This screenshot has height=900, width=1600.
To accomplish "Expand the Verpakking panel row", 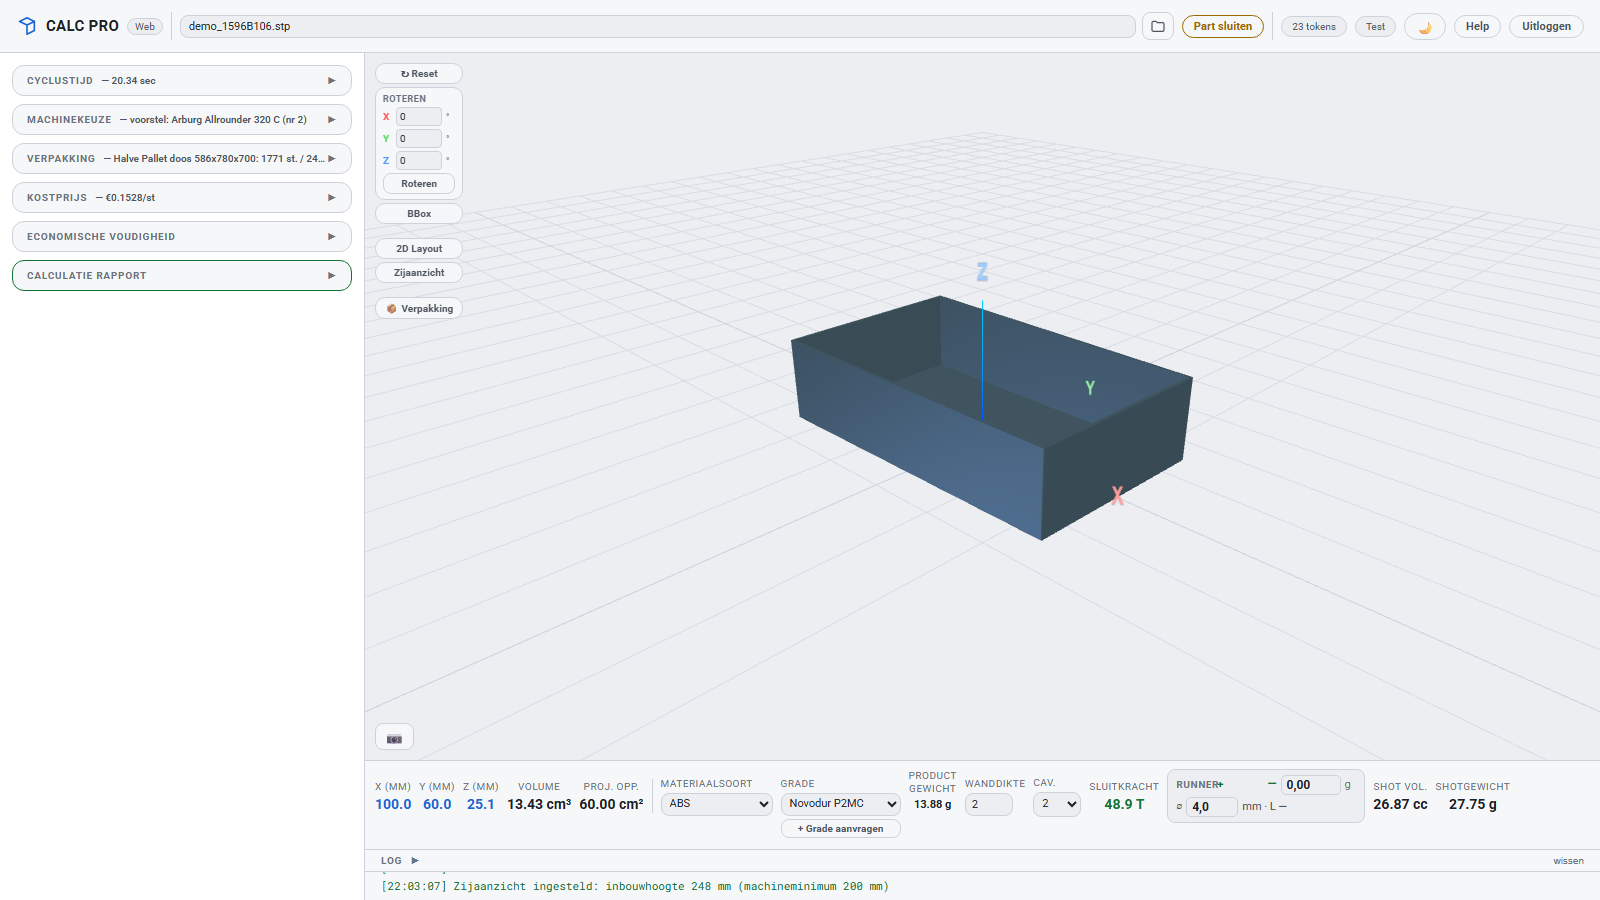I will (182, 158).
